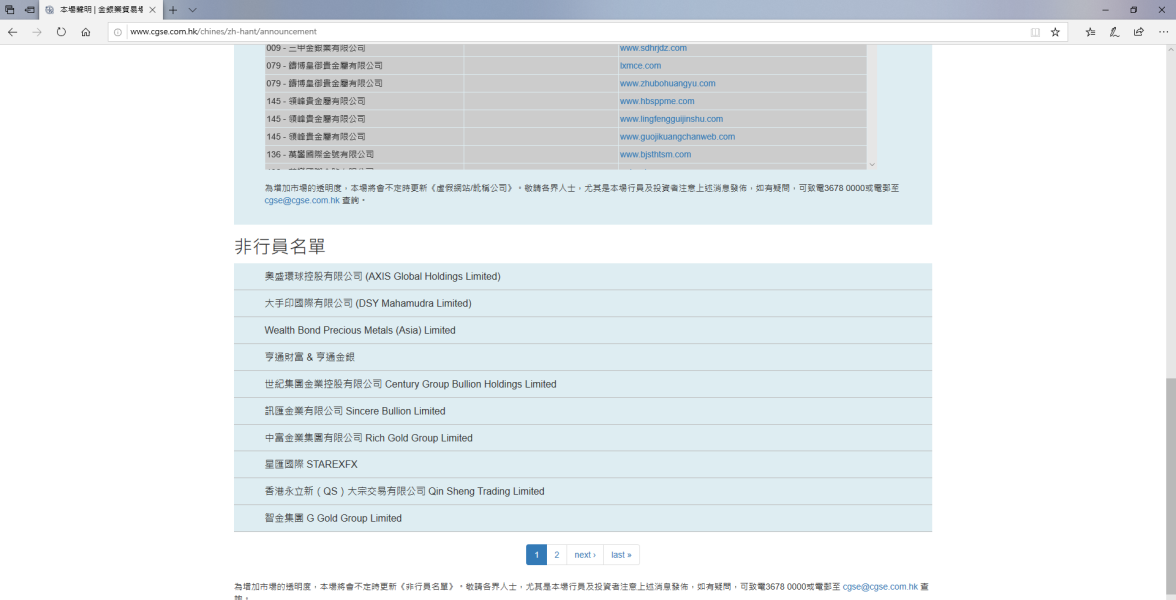This screenshot has width=1176, height=600.
Task: Share this page using share icon
Action: 1138,32
